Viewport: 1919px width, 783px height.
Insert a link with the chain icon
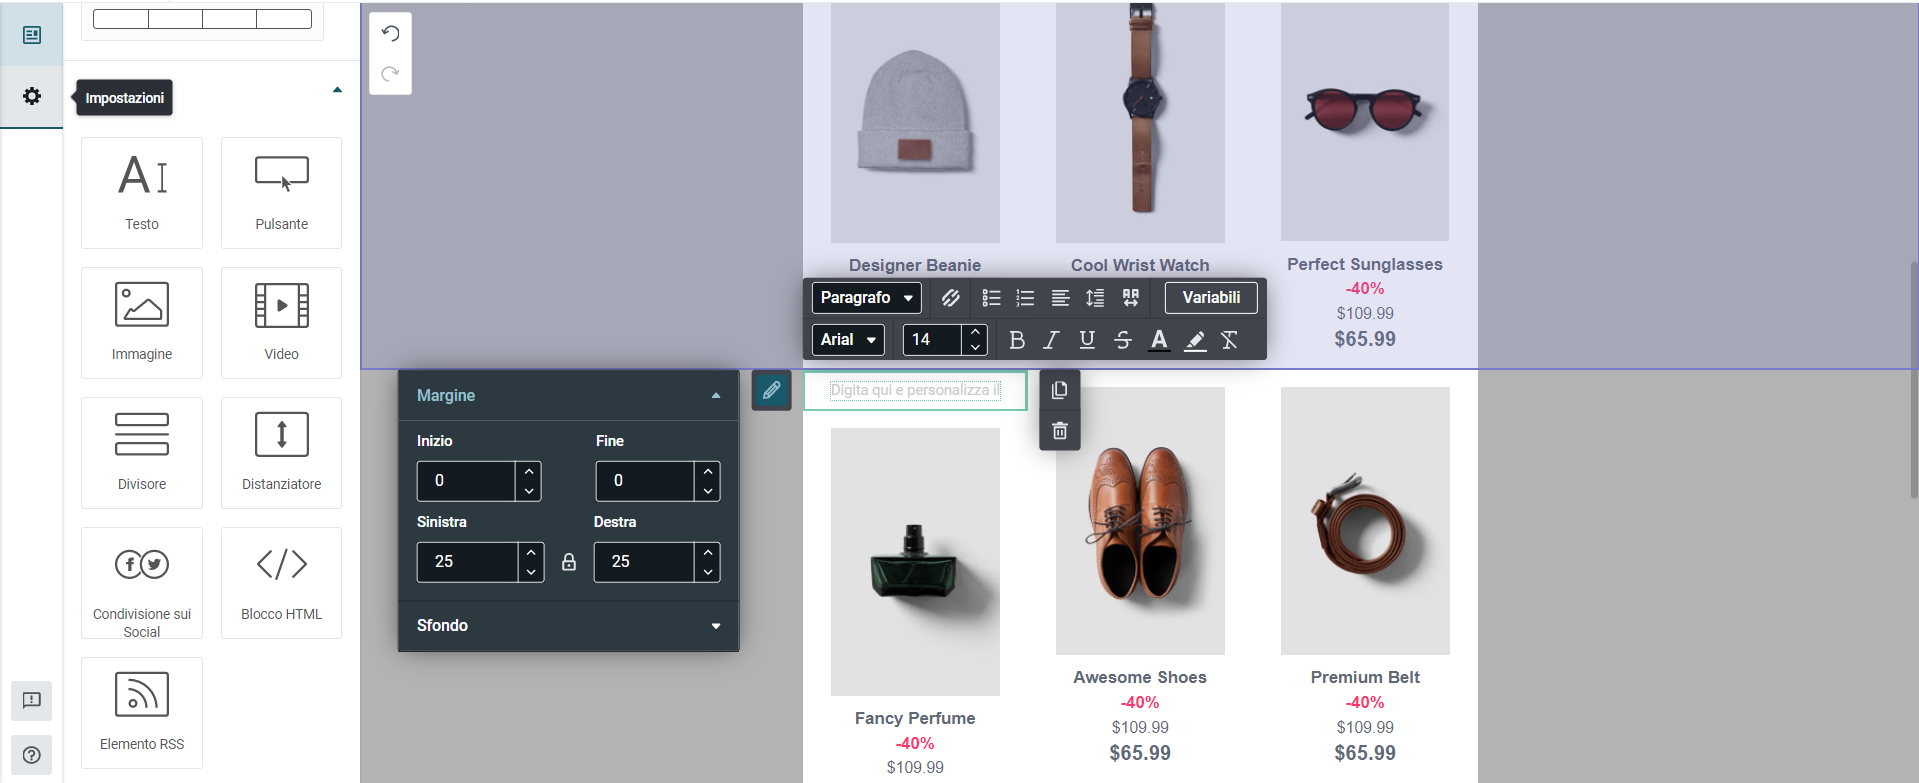click(950, 298)
